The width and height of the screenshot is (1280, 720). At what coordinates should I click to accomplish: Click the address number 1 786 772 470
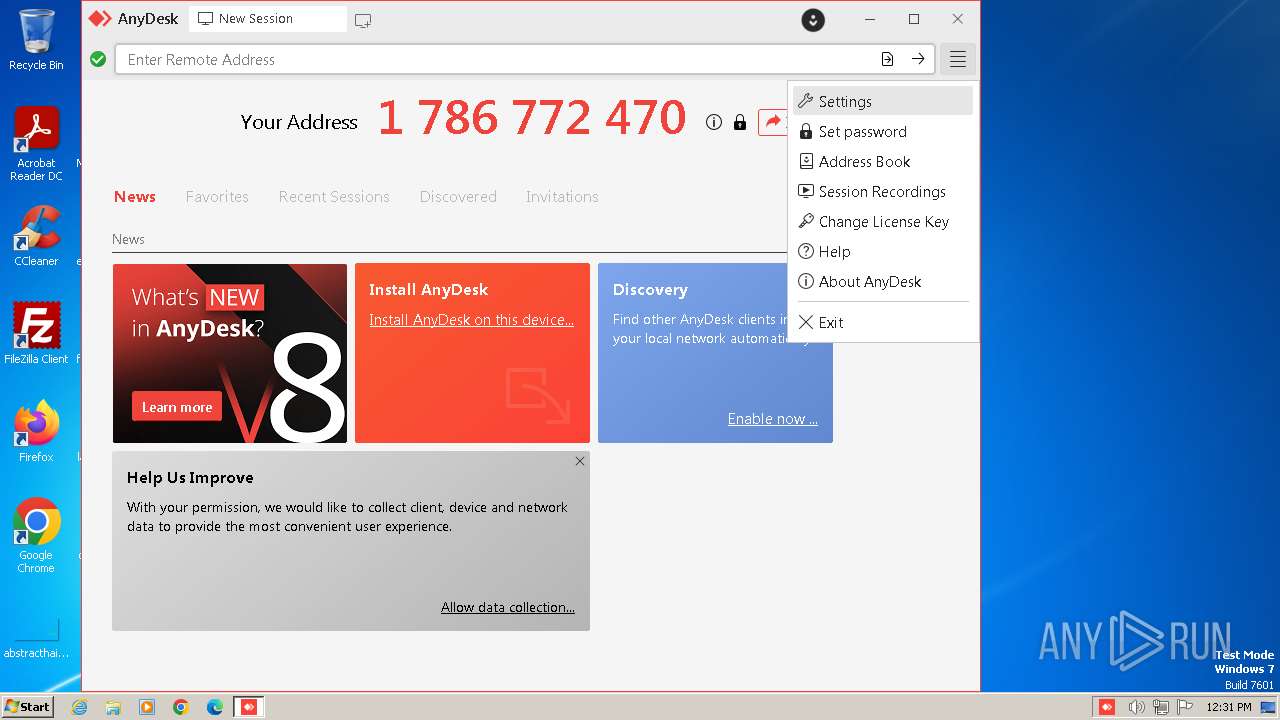[x=532, y=118]
